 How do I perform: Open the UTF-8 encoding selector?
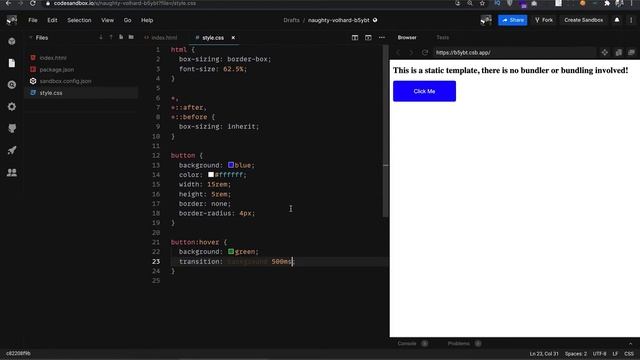click(x=599, y=353)
